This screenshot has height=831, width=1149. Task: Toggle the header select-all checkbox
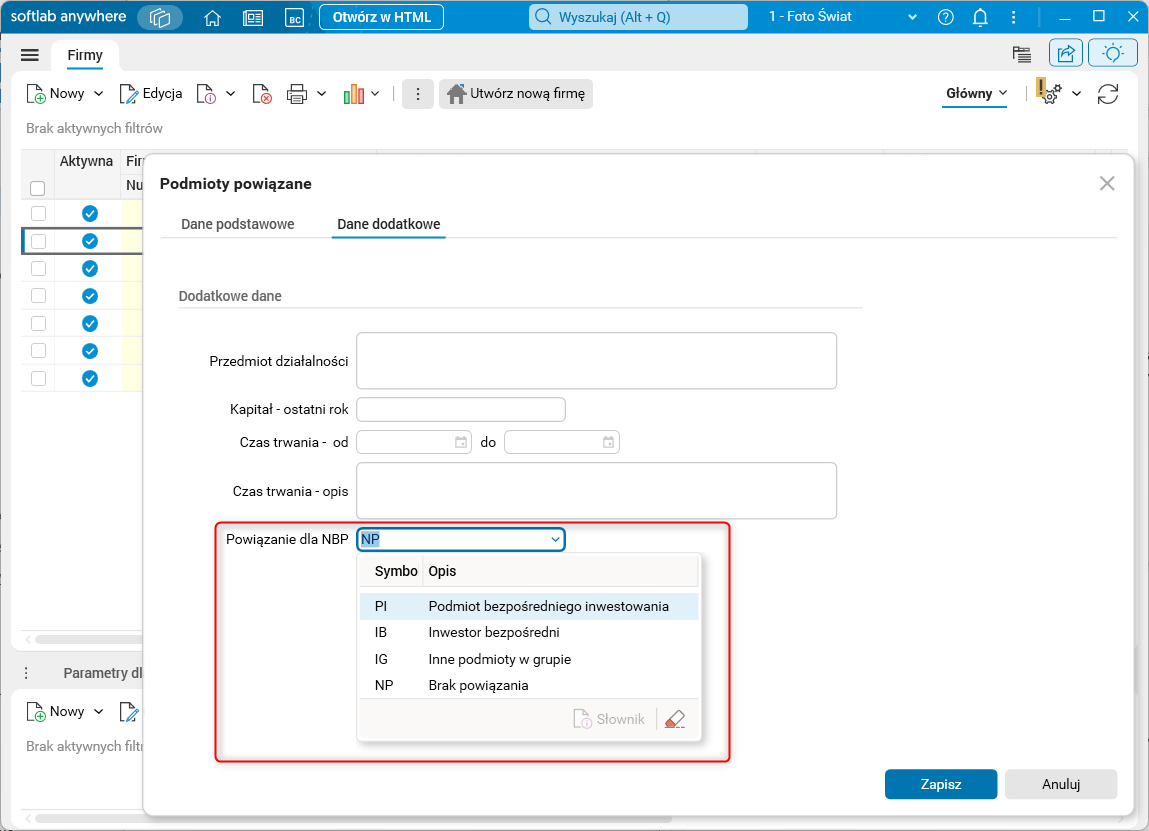(x=37, y=188)
